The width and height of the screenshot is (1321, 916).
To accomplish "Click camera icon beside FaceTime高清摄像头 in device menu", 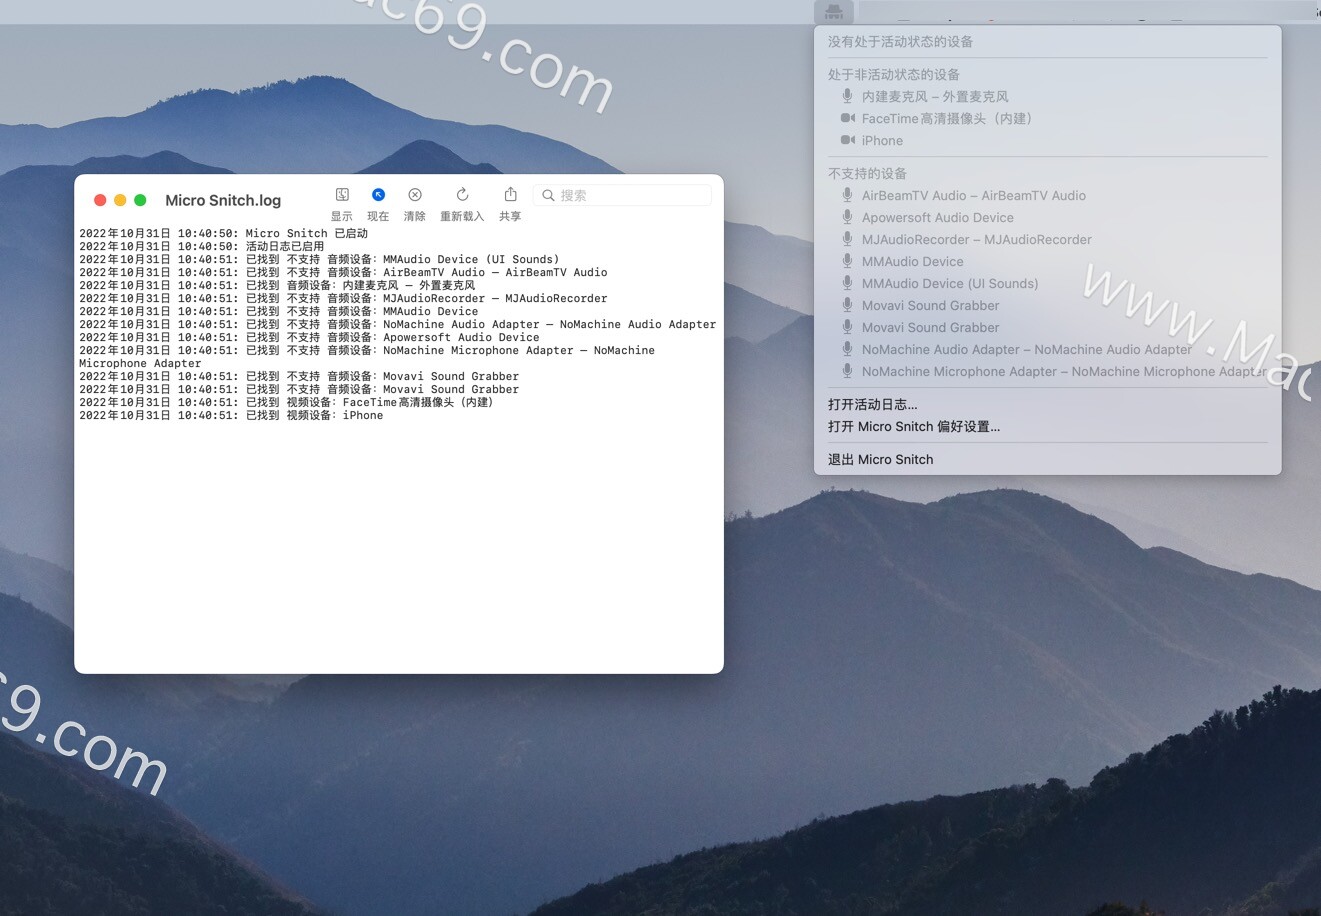I will (x=847, y=118).
